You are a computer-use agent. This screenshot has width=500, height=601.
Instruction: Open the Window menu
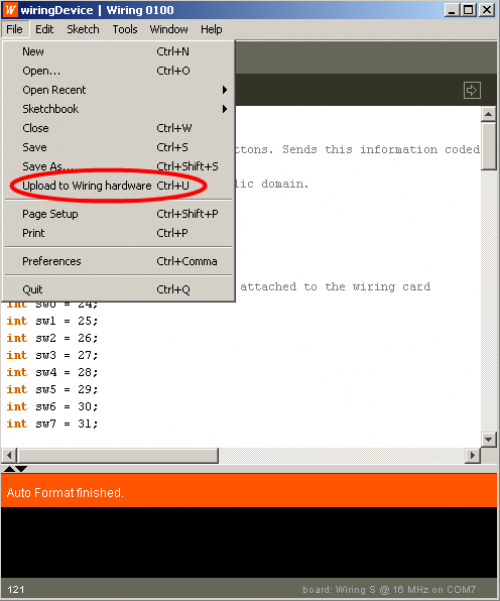169,29
